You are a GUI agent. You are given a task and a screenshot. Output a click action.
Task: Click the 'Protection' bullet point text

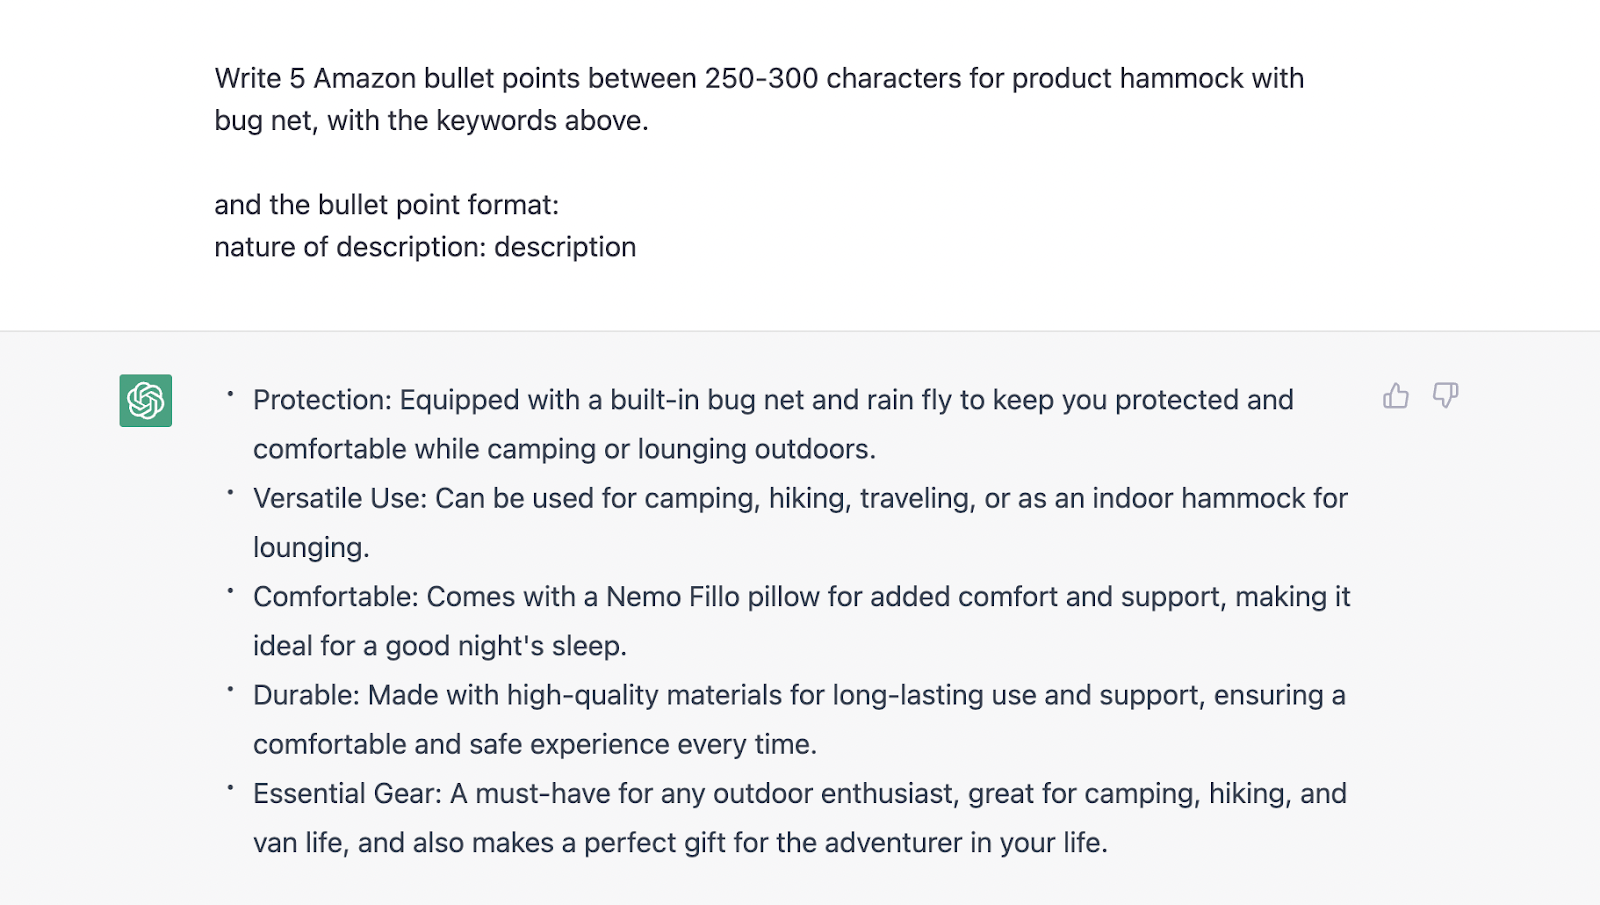point(773,424)
